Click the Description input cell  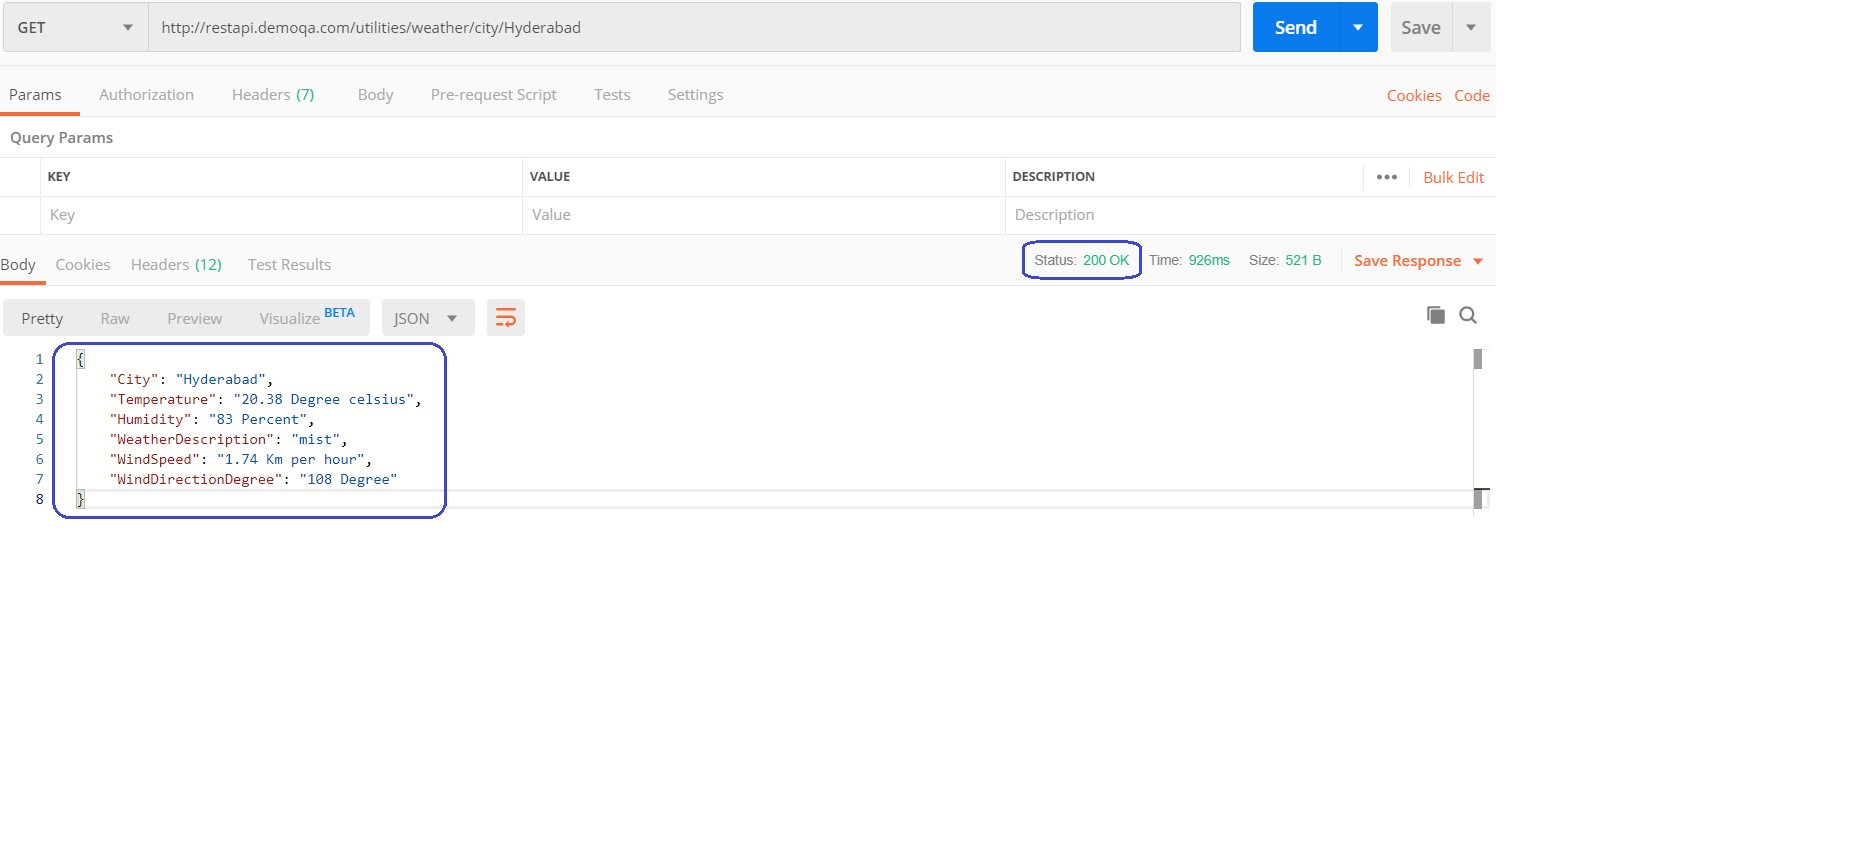pyautogui.click(x=1250, y=215)
